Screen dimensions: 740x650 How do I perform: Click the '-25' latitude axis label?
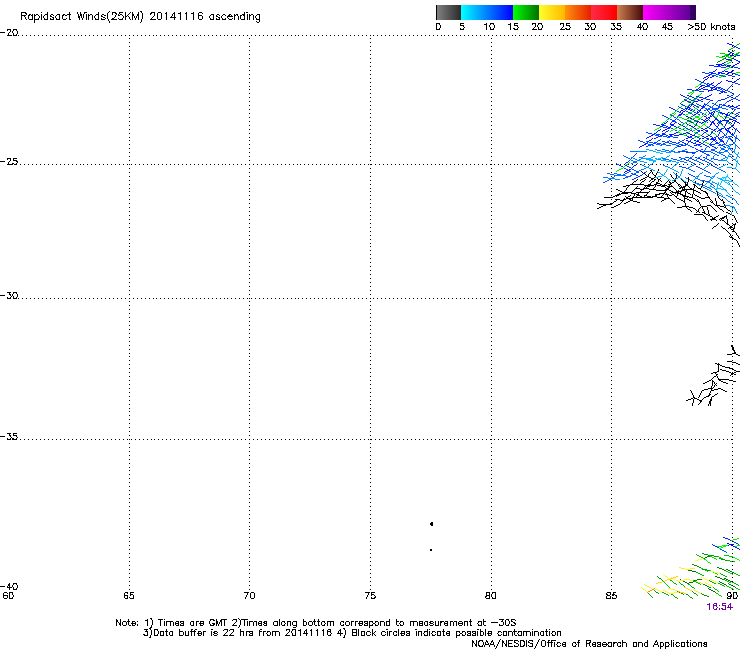click(9, 161)
